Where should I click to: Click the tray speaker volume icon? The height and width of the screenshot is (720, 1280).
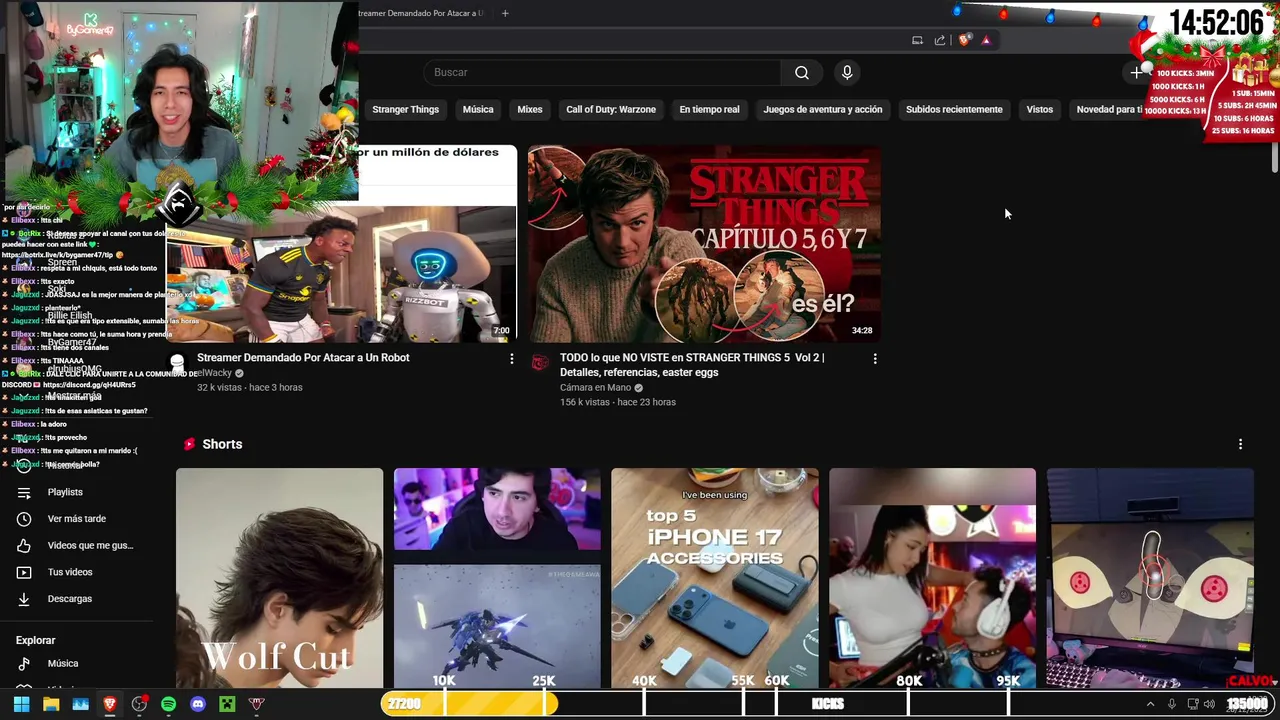click(1211, 704)
